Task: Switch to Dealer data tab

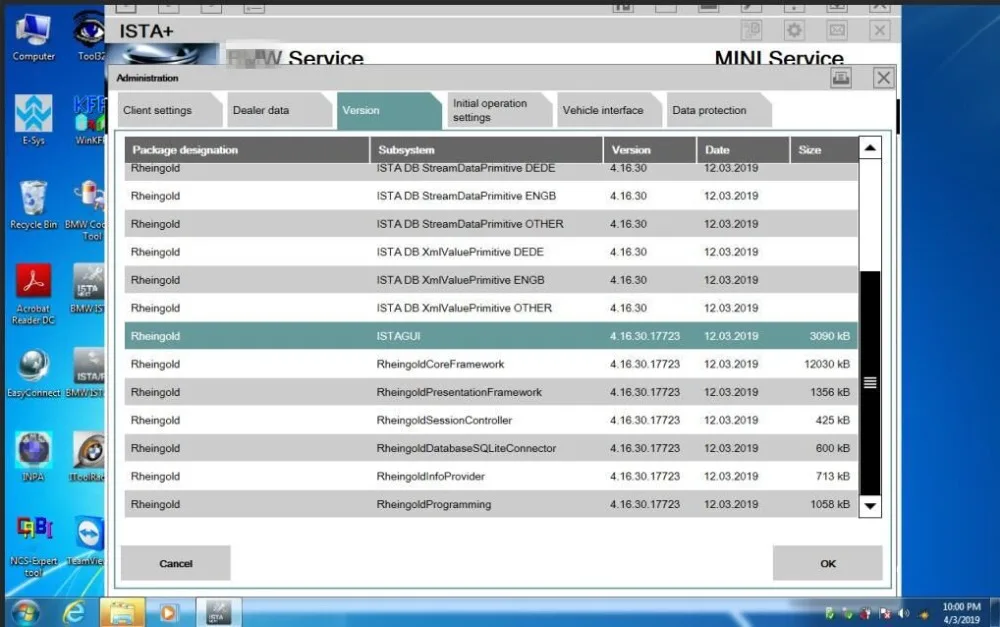Action: pos(279,110)
